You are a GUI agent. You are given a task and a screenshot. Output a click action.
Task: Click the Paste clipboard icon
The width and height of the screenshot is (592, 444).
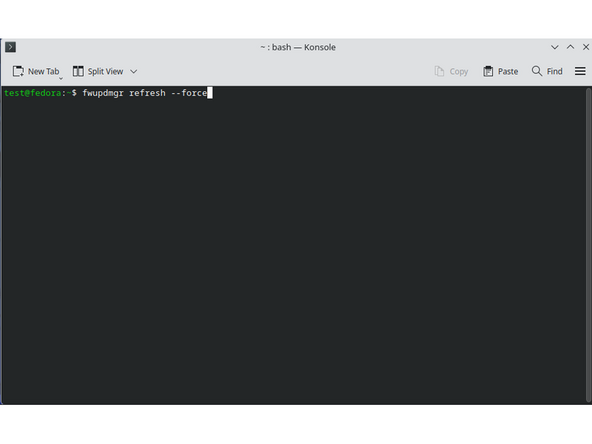tap(488, 71)
